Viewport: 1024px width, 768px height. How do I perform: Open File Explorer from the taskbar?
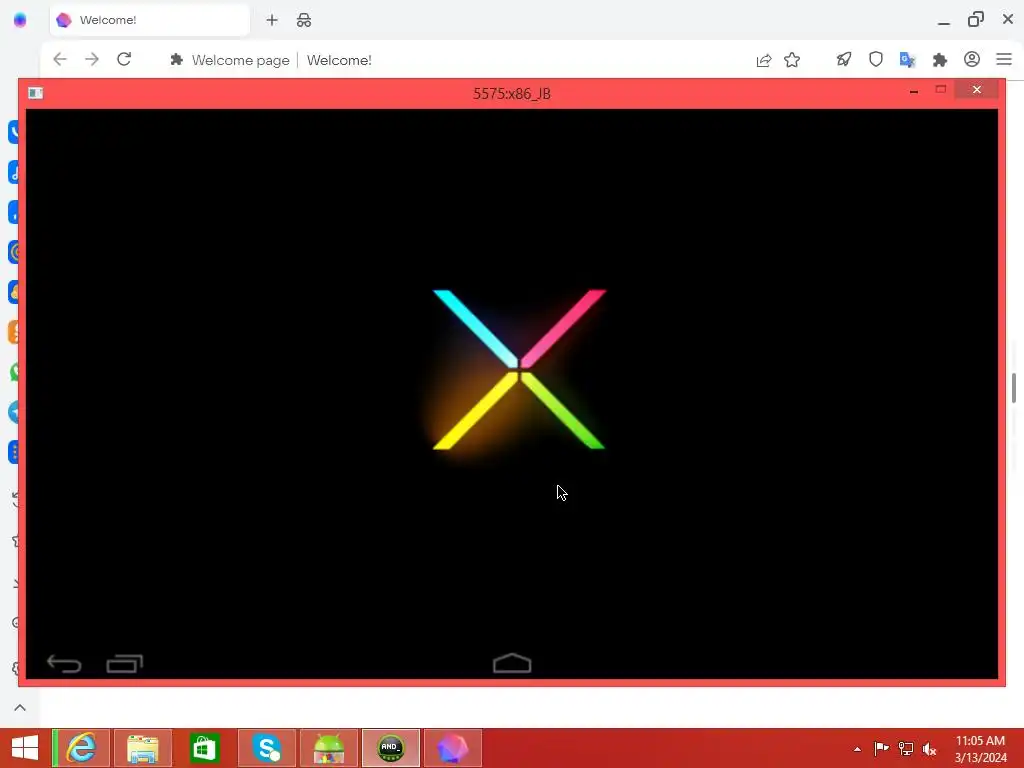tap(142, 748)
